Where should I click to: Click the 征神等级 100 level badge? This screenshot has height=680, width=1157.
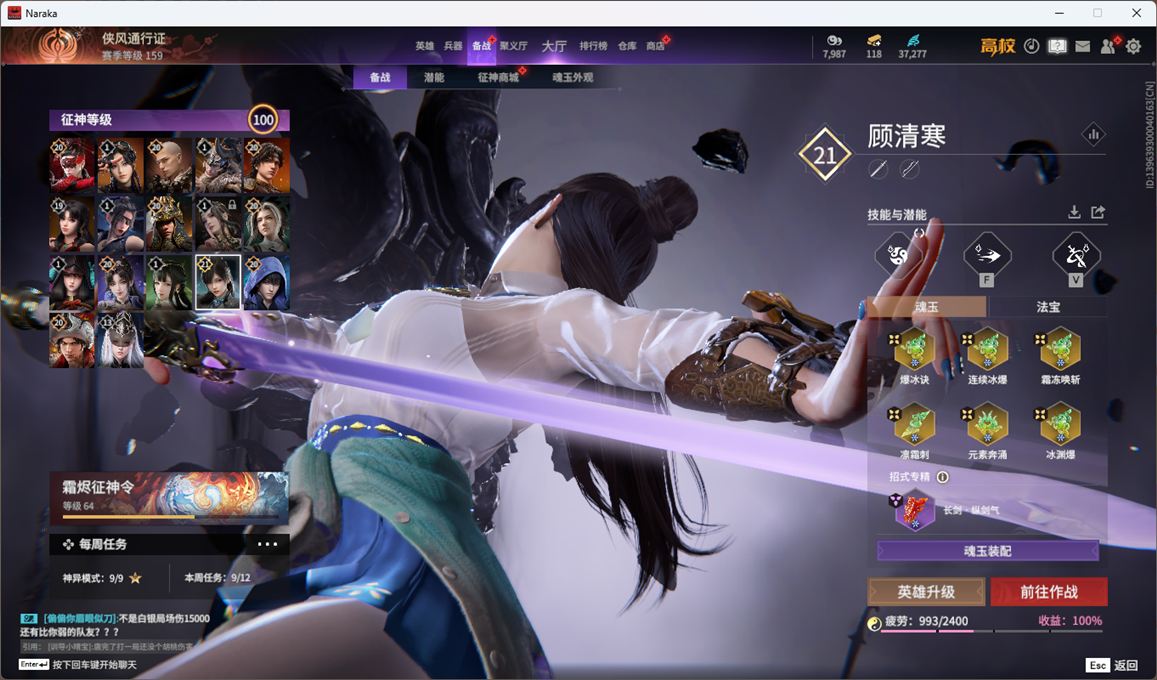click(x=263, y=119)
